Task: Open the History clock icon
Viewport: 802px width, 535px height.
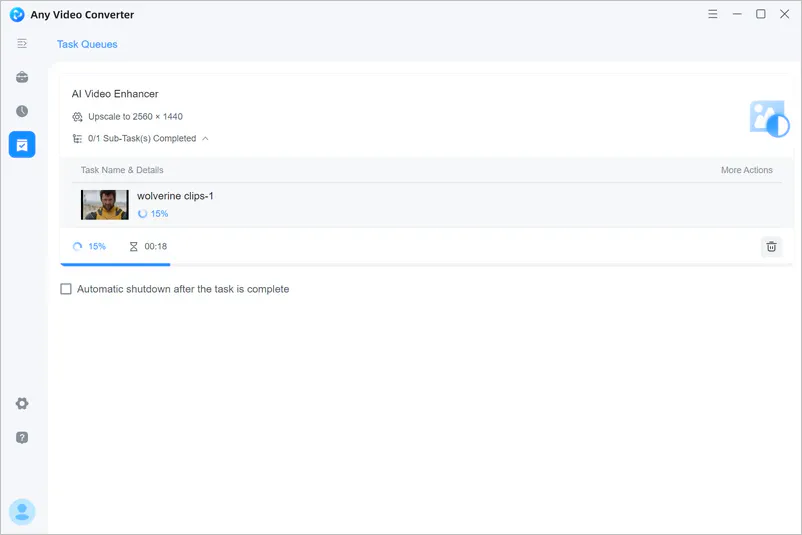Action: click(x=22, y=111)
